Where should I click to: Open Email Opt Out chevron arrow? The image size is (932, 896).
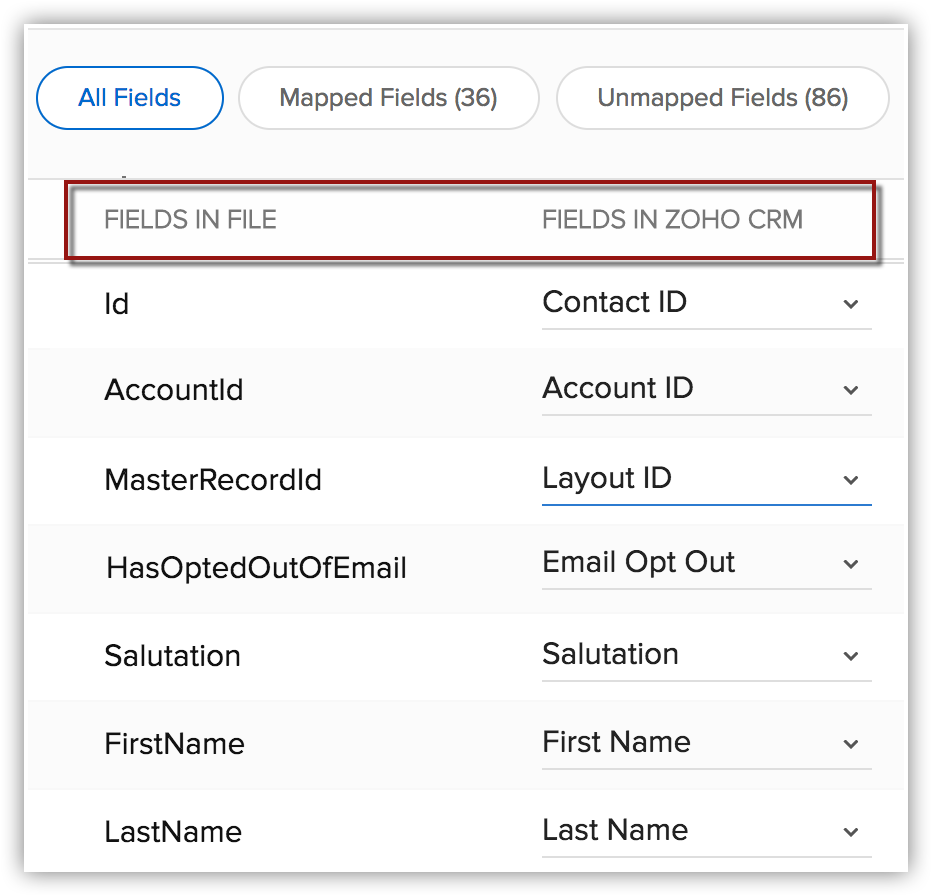tap(851, 565)
